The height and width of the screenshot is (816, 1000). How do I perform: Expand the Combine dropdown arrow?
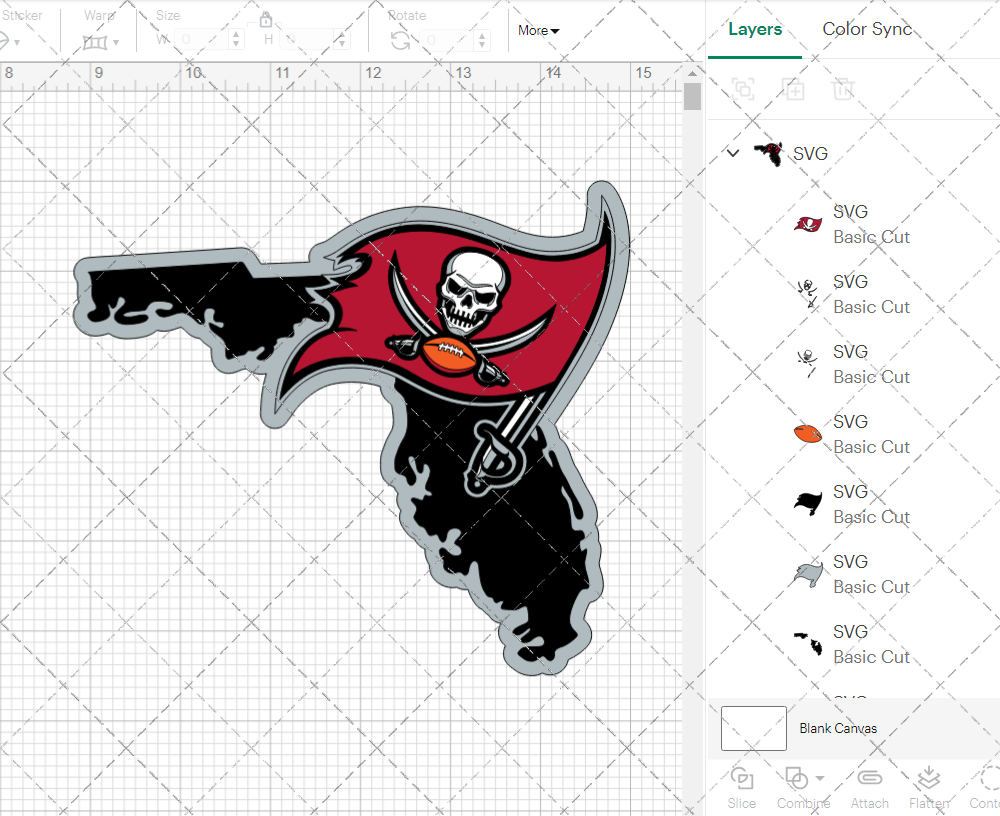pyautogui.click(x=820, y=778)
